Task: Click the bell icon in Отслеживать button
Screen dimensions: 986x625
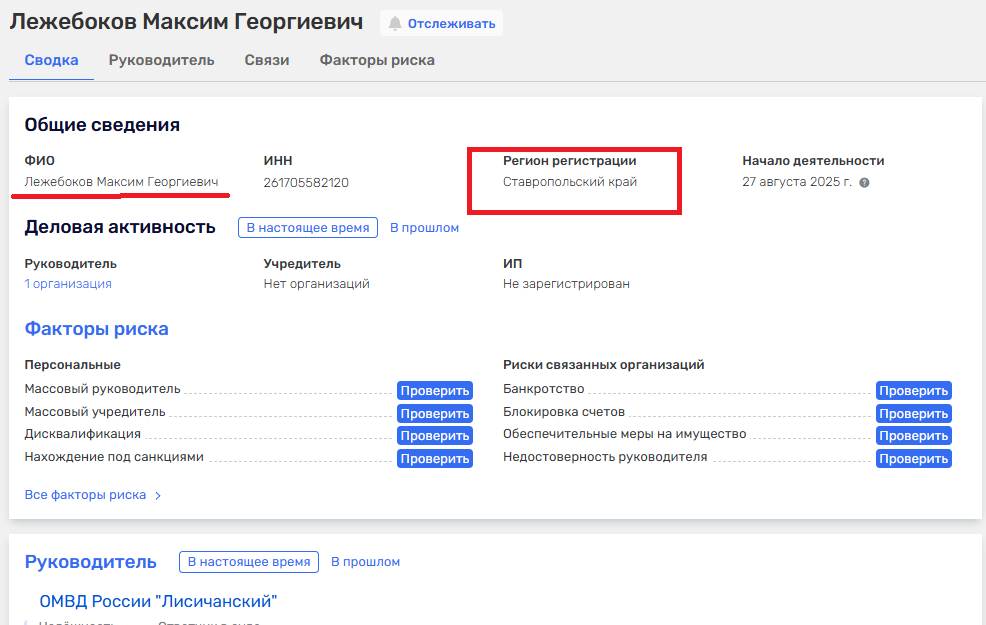Action: (395, 24)
